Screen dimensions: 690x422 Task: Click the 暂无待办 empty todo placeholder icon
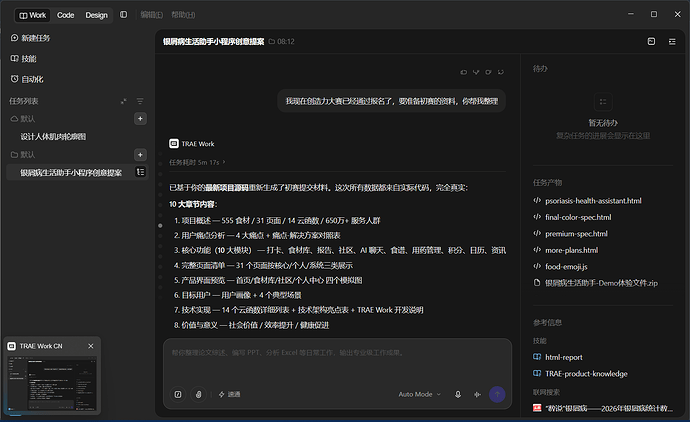click(x=603, y=102)
